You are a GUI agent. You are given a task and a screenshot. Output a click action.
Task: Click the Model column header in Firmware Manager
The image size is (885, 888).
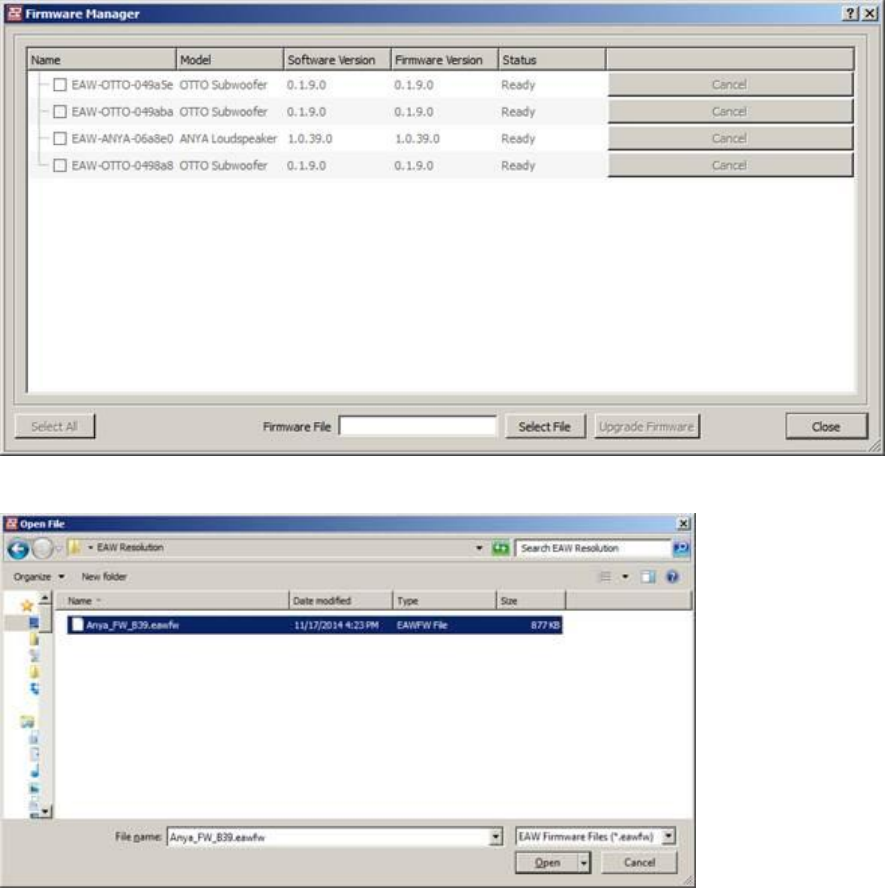[x=229, y=59]
